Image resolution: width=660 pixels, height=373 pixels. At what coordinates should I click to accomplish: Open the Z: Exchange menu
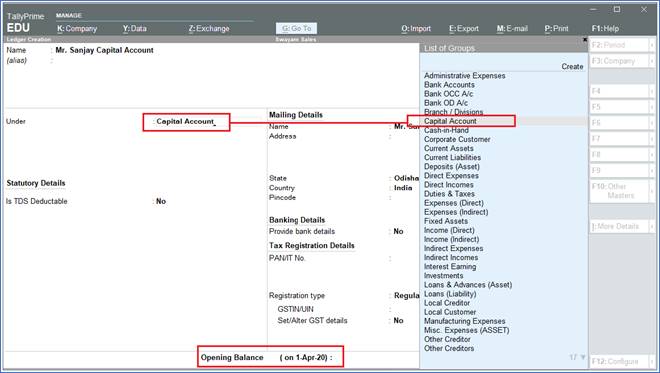209,29
